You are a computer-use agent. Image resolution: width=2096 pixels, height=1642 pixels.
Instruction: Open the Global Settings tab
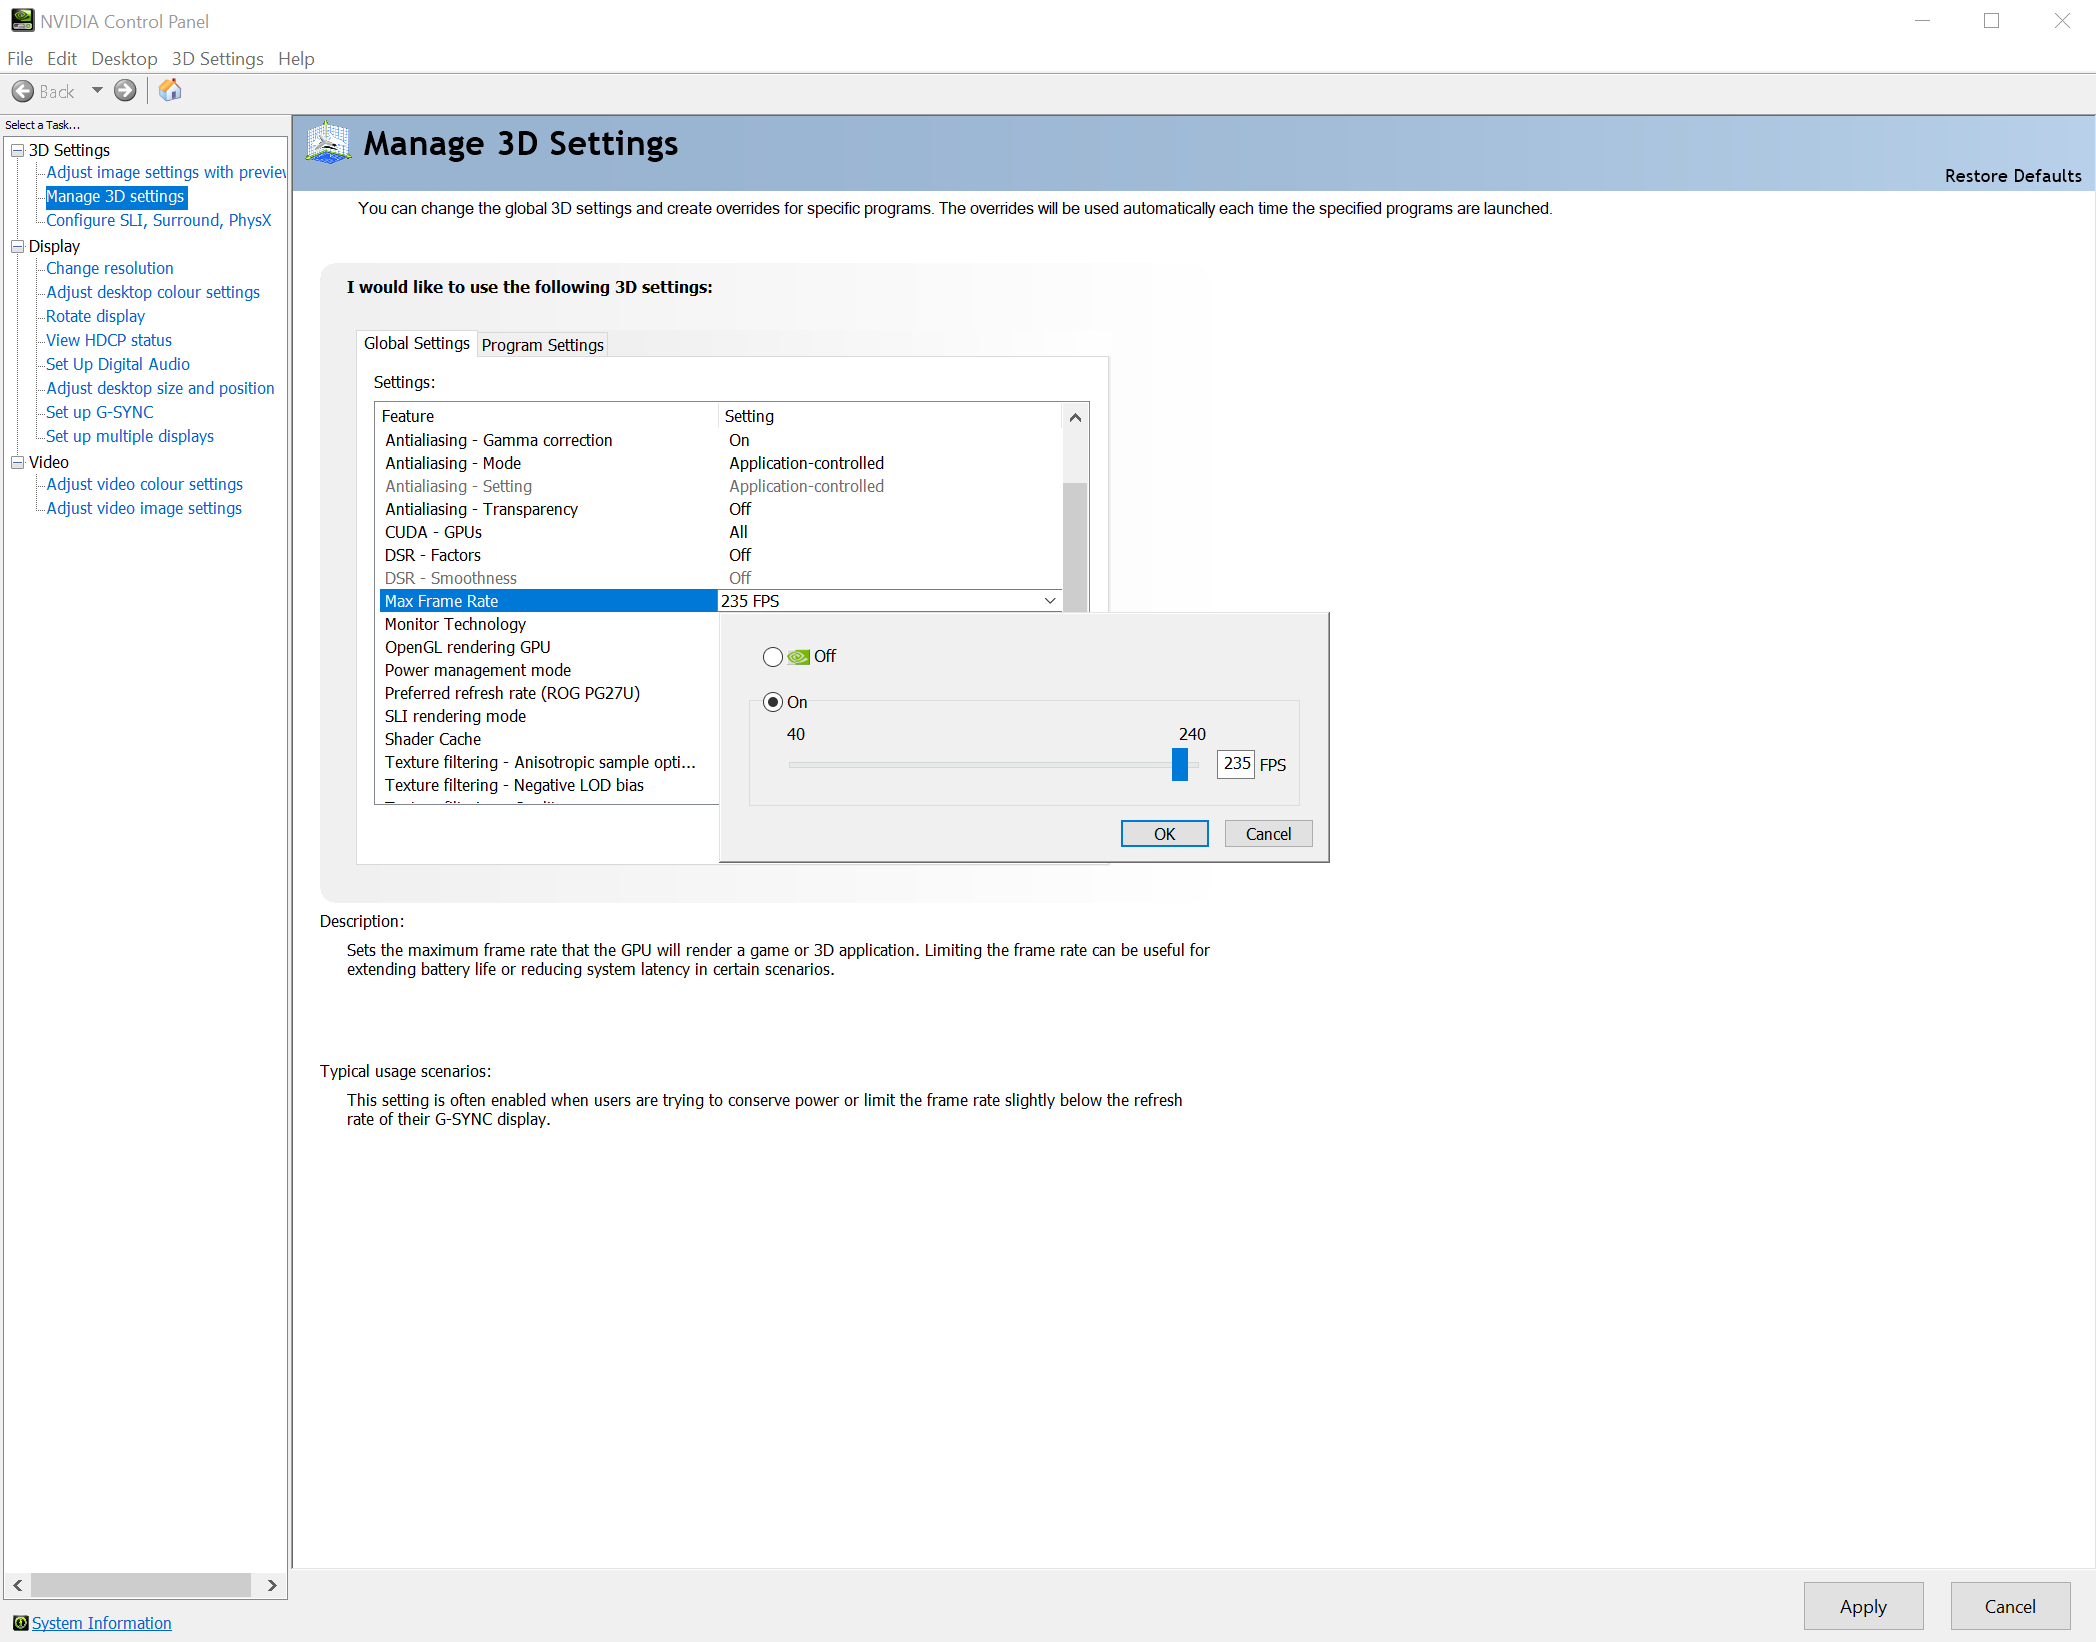(x=417, y=345)
